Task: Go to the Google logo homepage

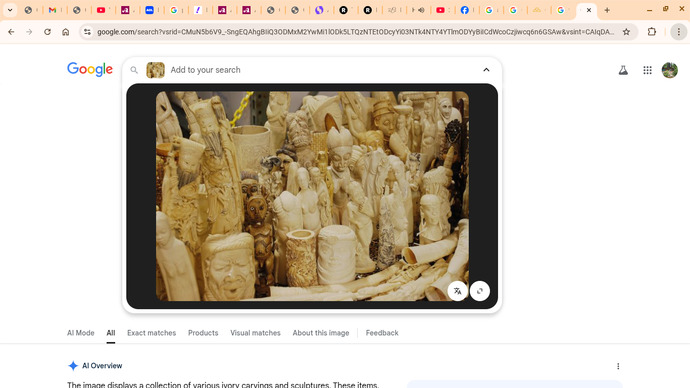Action: (90, 69)
